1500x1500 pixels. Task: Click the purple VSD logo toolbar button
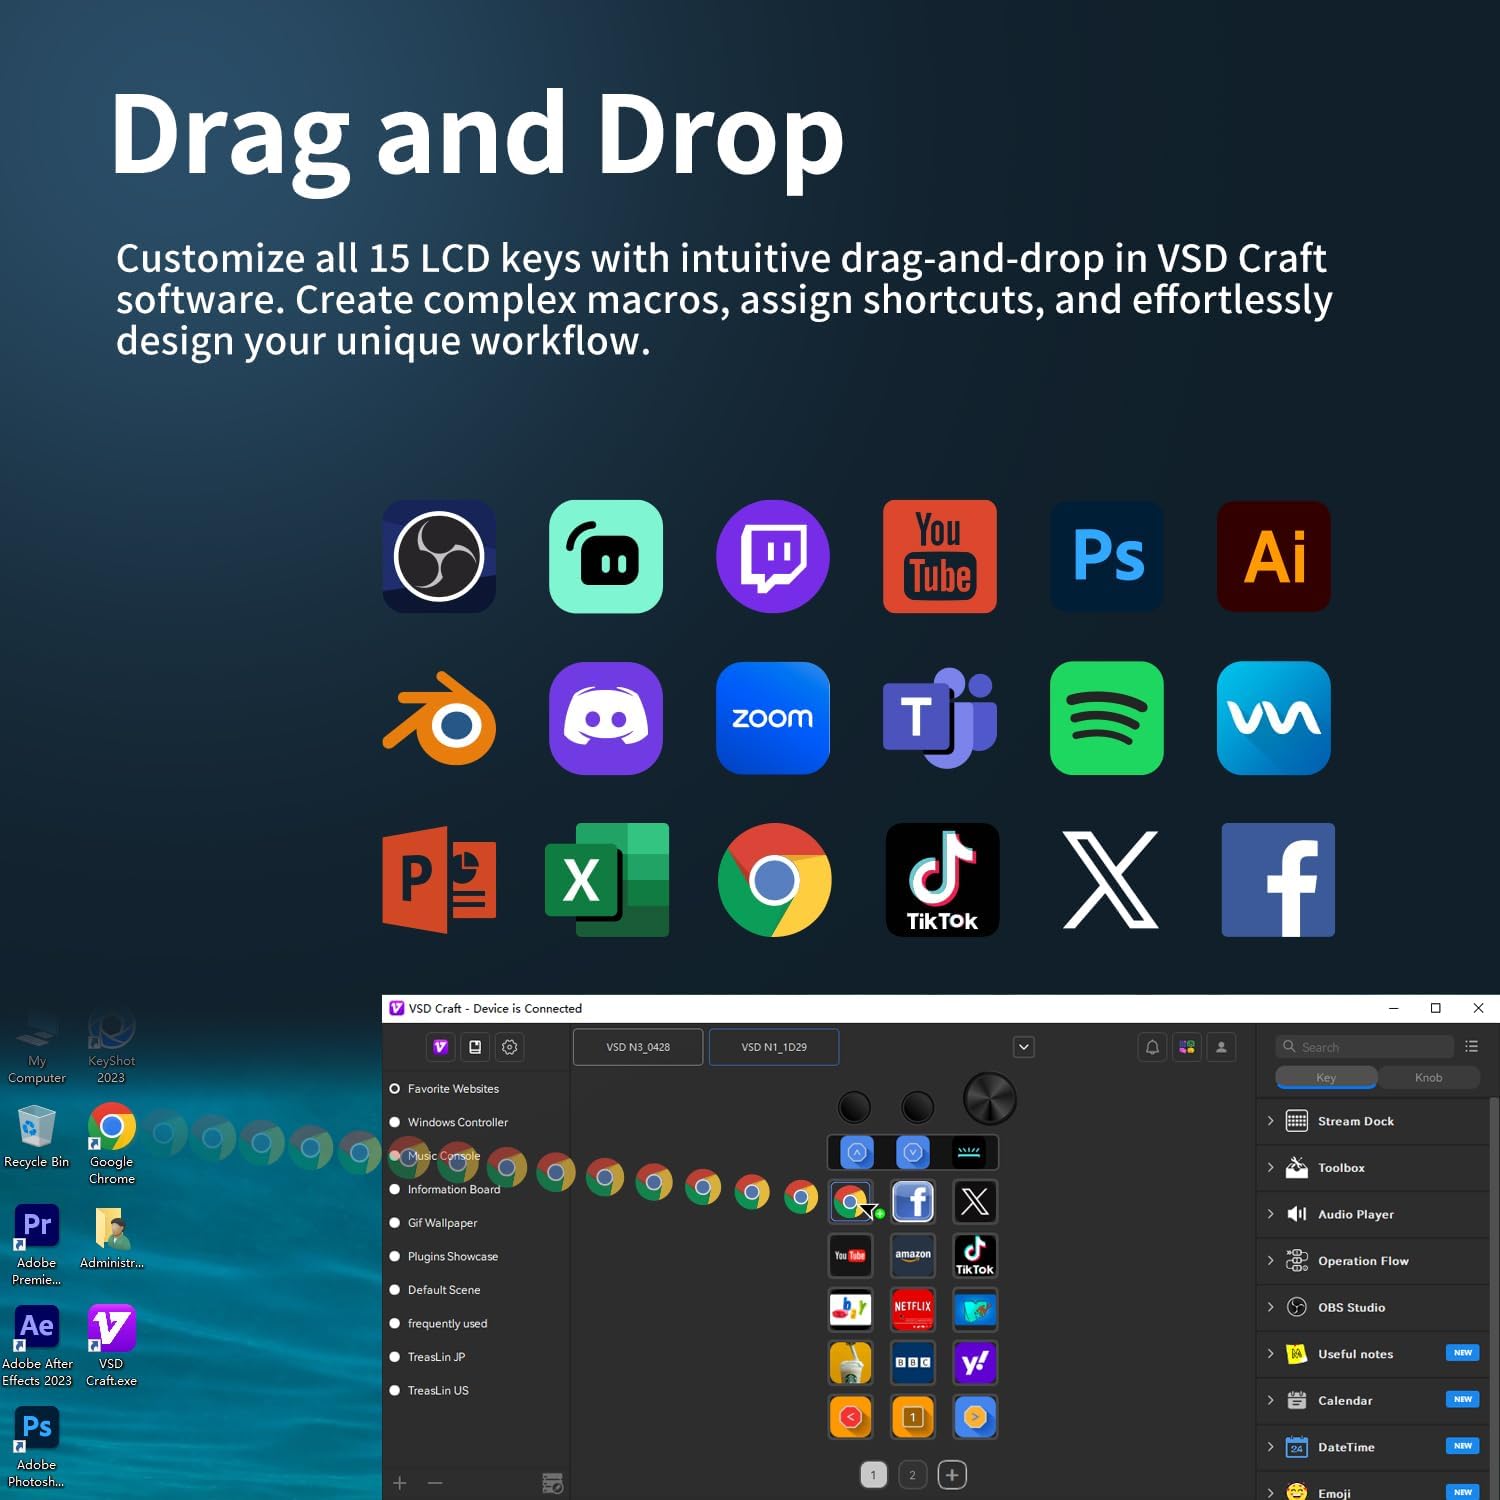[x=440, y=1047]
